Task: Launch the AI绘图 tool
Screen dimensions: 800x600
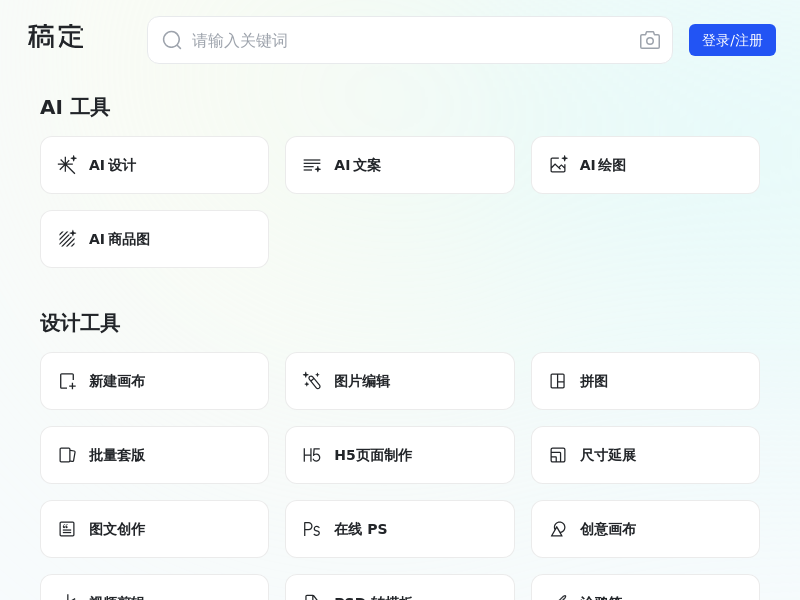Action: tap(645, 165)
